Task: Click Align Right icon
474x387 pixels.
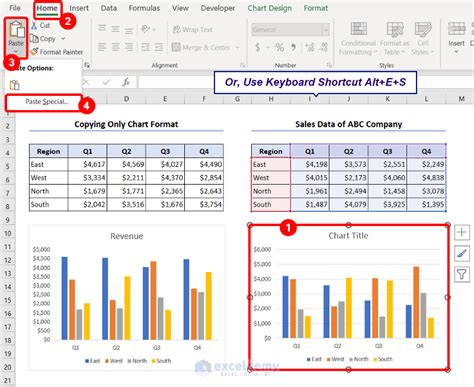Action: (129, 47)
